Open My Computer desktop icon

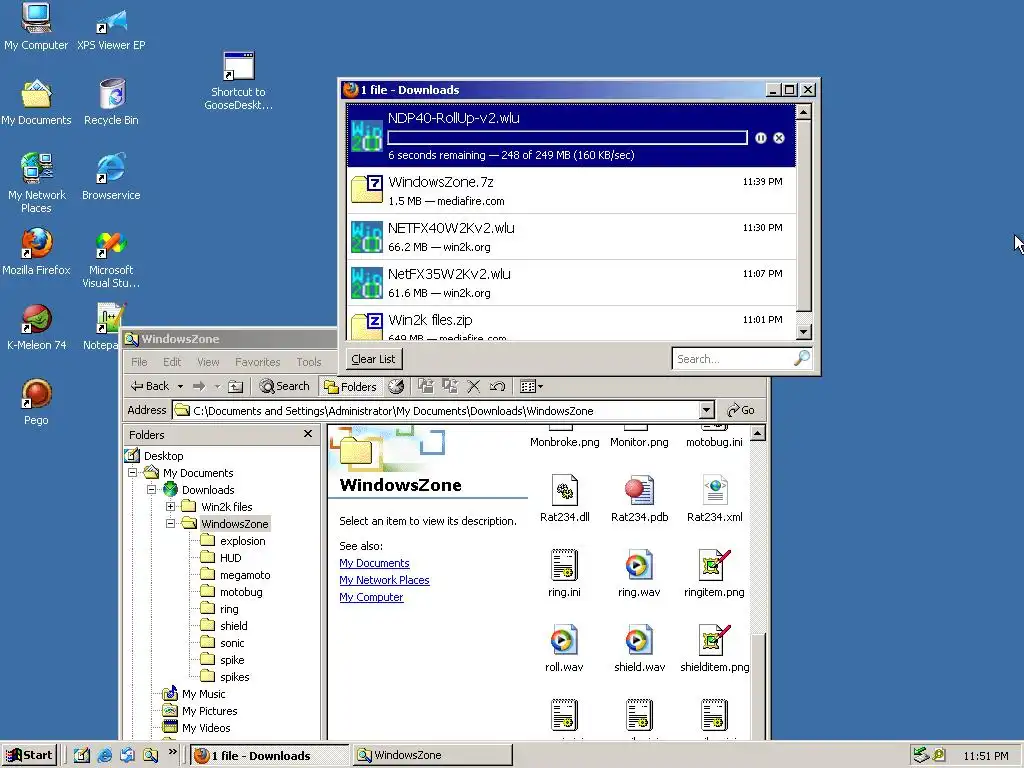36,26
